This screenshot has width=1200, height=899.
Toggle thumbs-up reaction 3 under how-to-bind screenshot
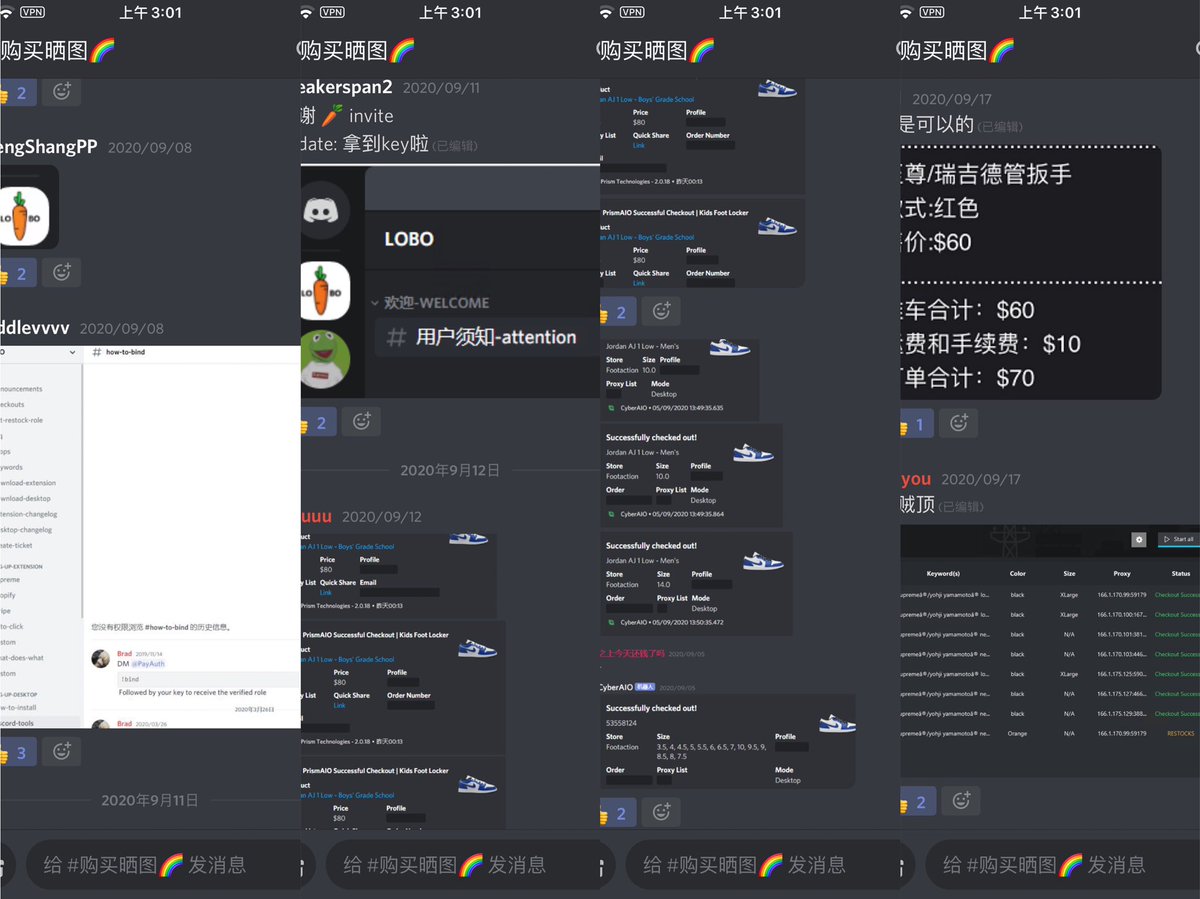(18, 752)
